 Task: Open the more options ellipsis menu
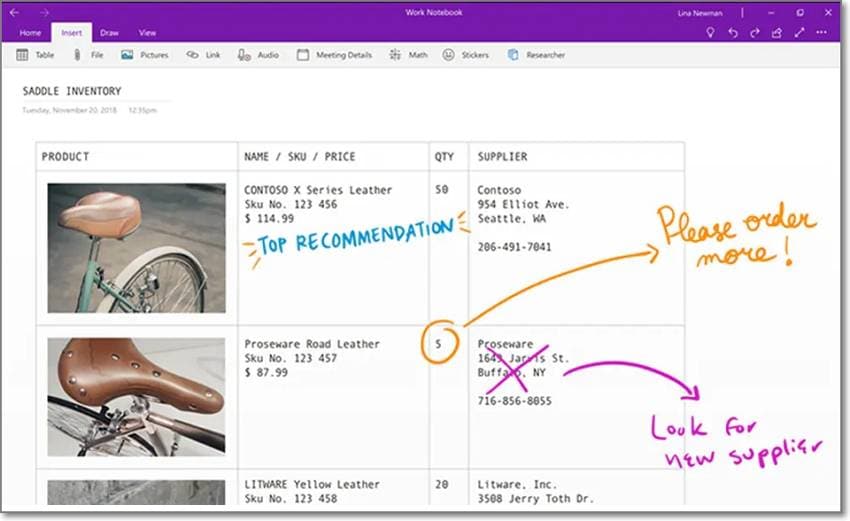point(822,33)
